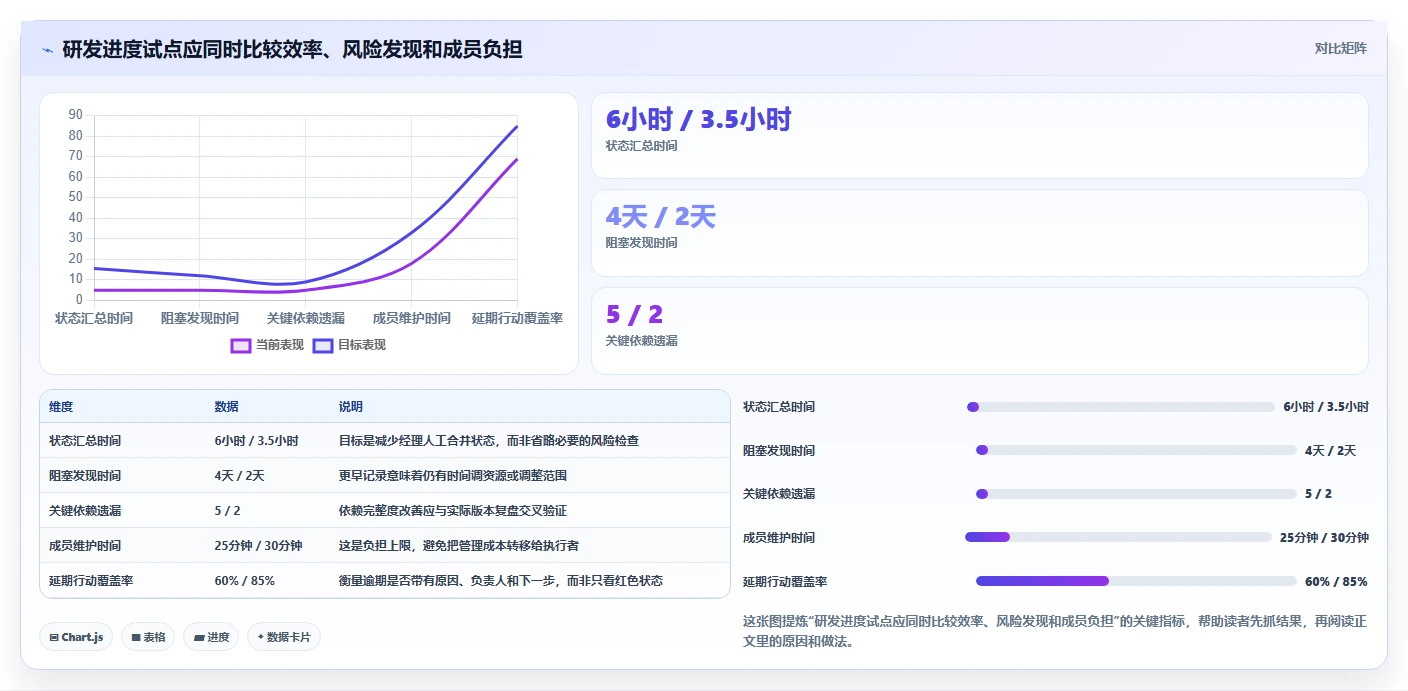
Task: Click the 成员维护时间 progress bar
Action: [1118, 537]
